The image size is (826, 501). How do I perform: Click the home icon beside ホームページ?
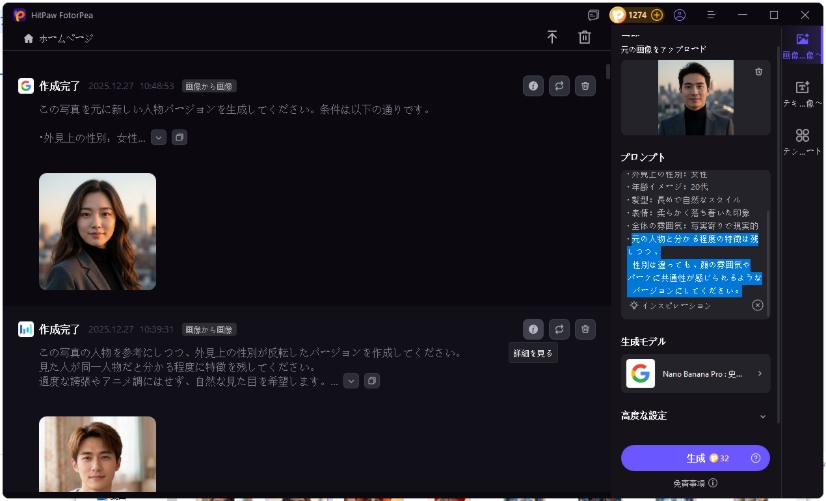(x=28, y=38)
